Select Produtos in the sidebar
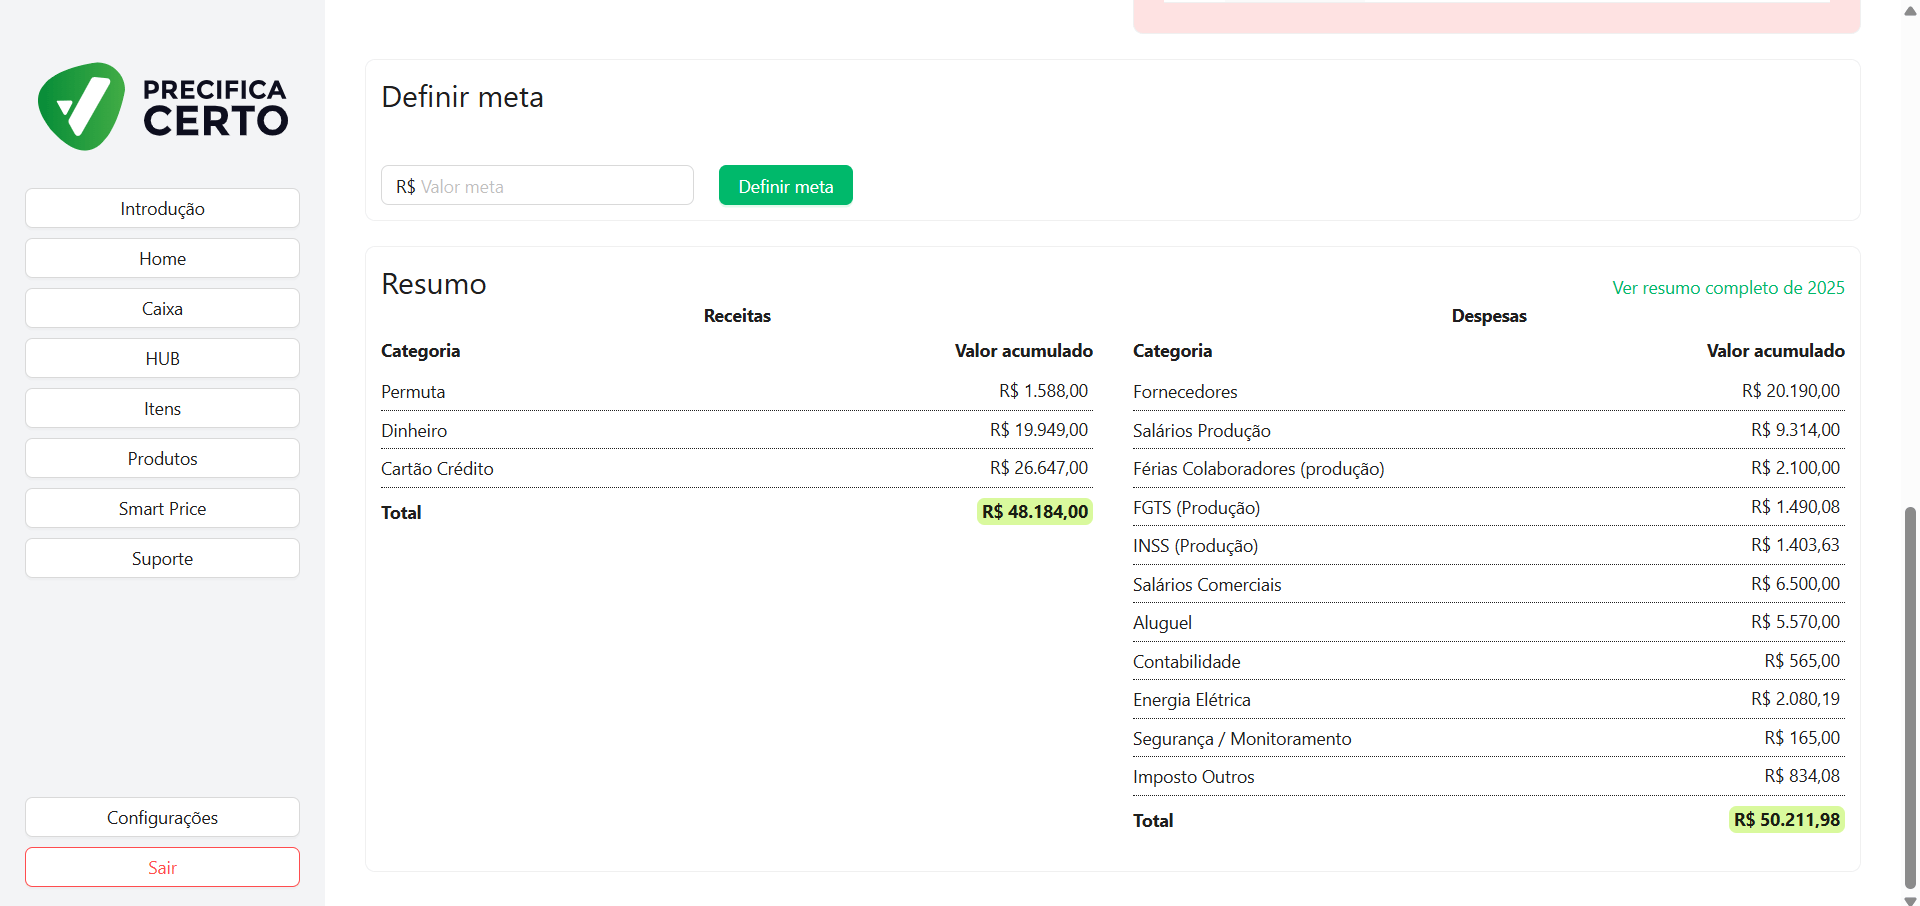The height and width of the screenshot is (906, 1920). 162,458
